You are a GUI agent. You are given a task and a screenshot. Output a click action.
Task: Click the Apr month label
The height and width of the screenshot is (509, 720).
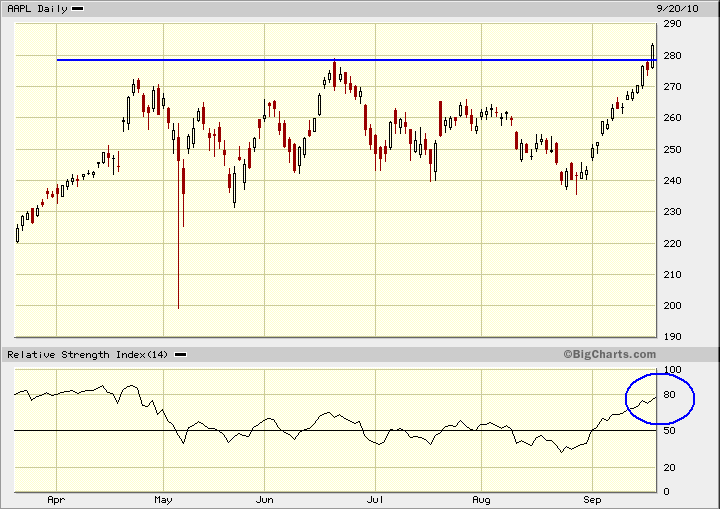(56, 500)
